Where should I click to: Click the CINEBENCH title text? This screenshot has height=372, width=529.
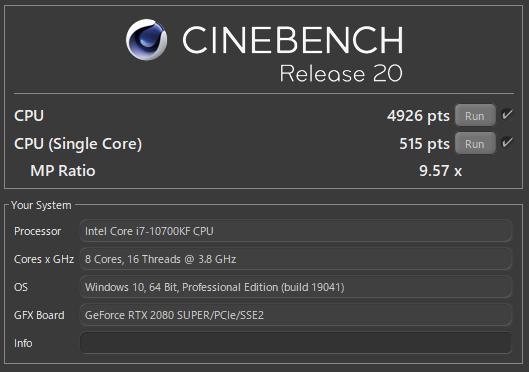tap(293, 40)
